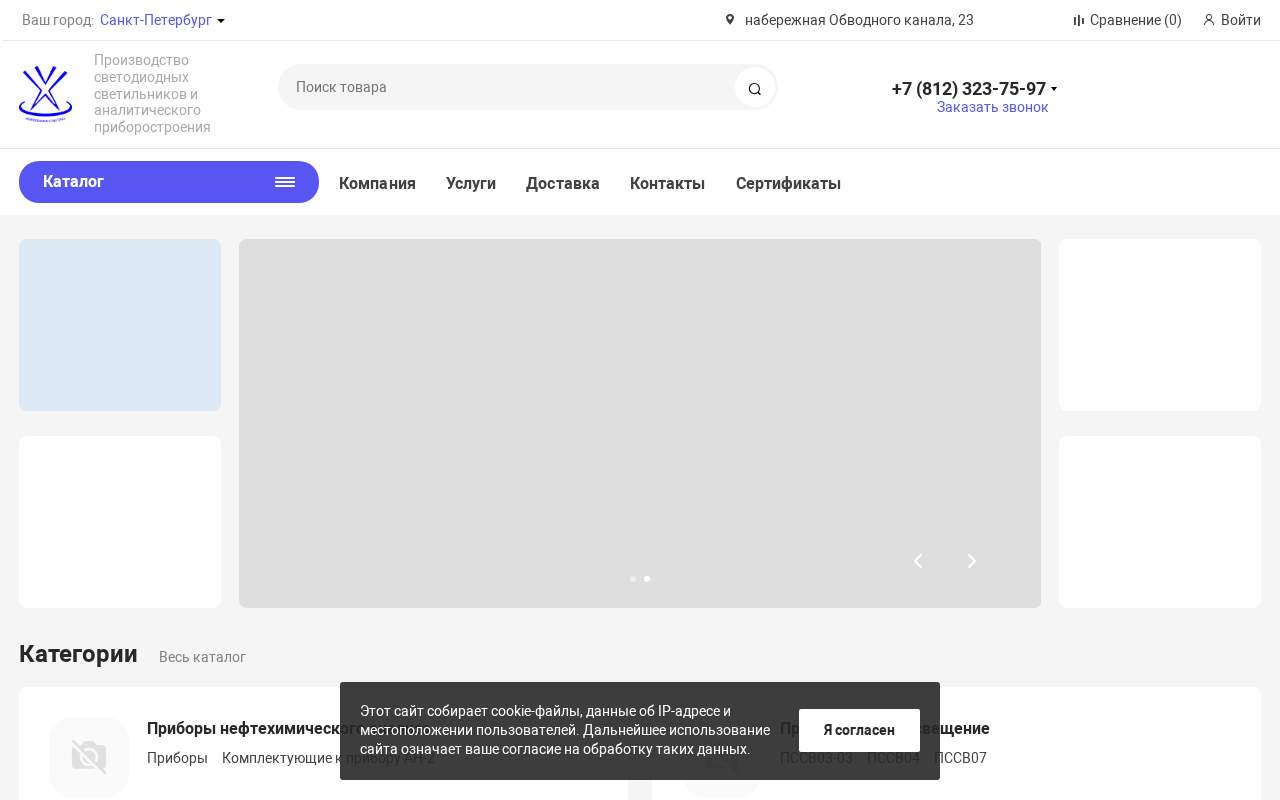Open the Компания menu item
This screenshot has height=800, width=1280.
pyautogui.click(x=377, y=183)
